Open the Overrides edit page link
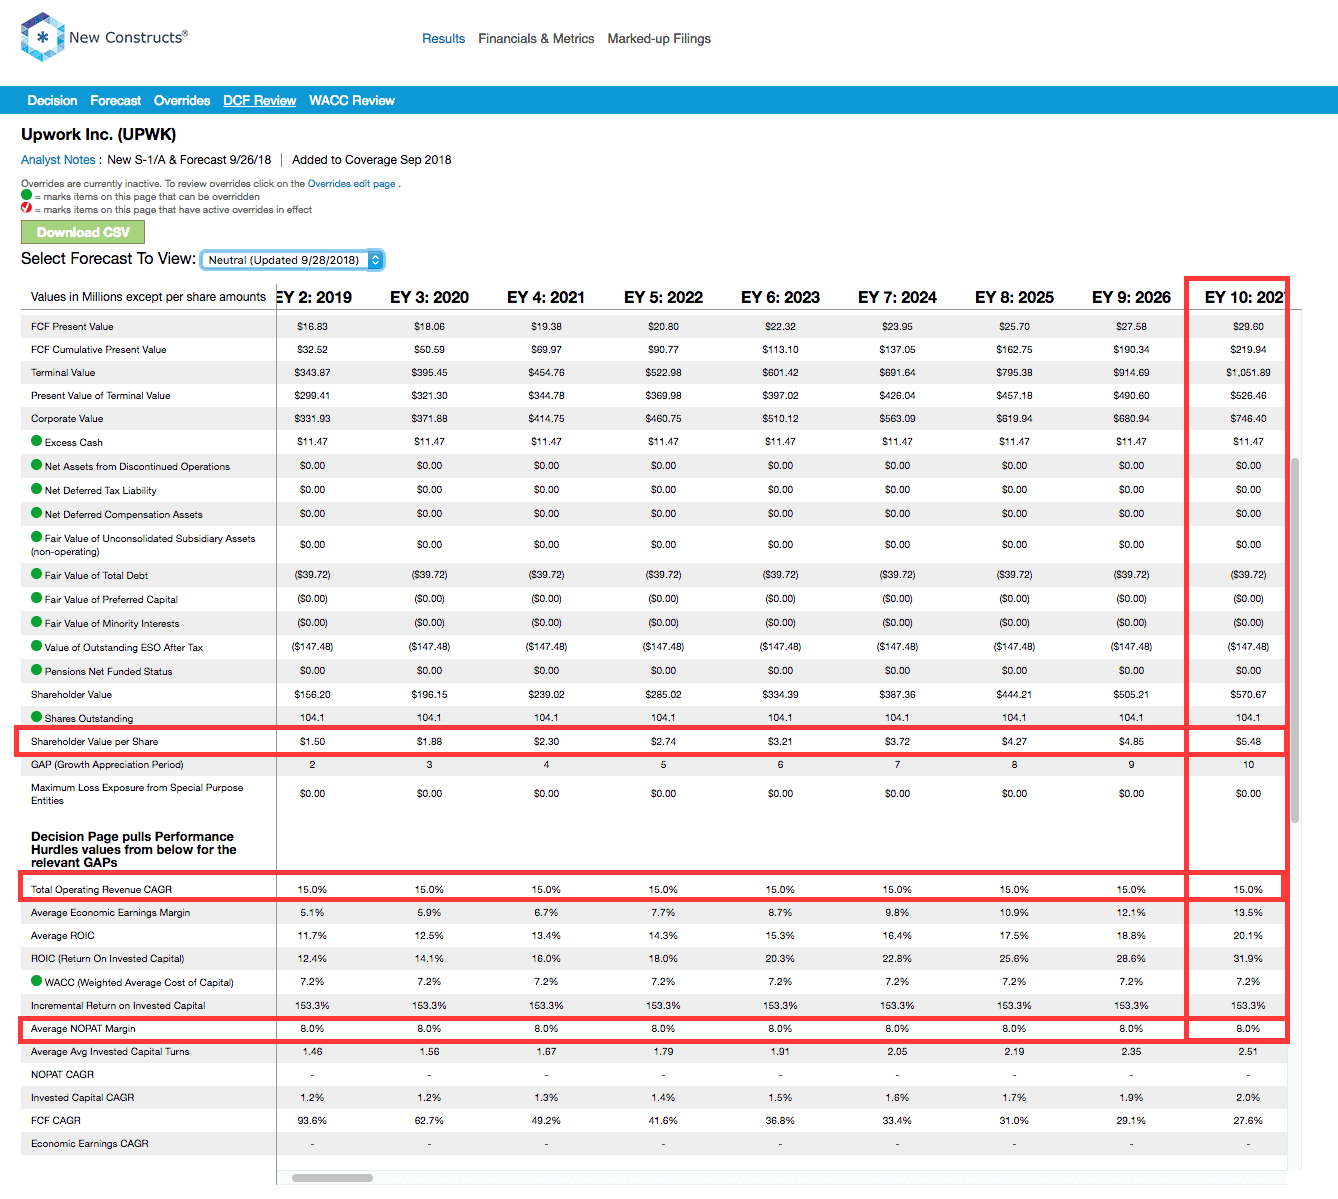This screenshot has width=1338, height=1199. point(351,184)
